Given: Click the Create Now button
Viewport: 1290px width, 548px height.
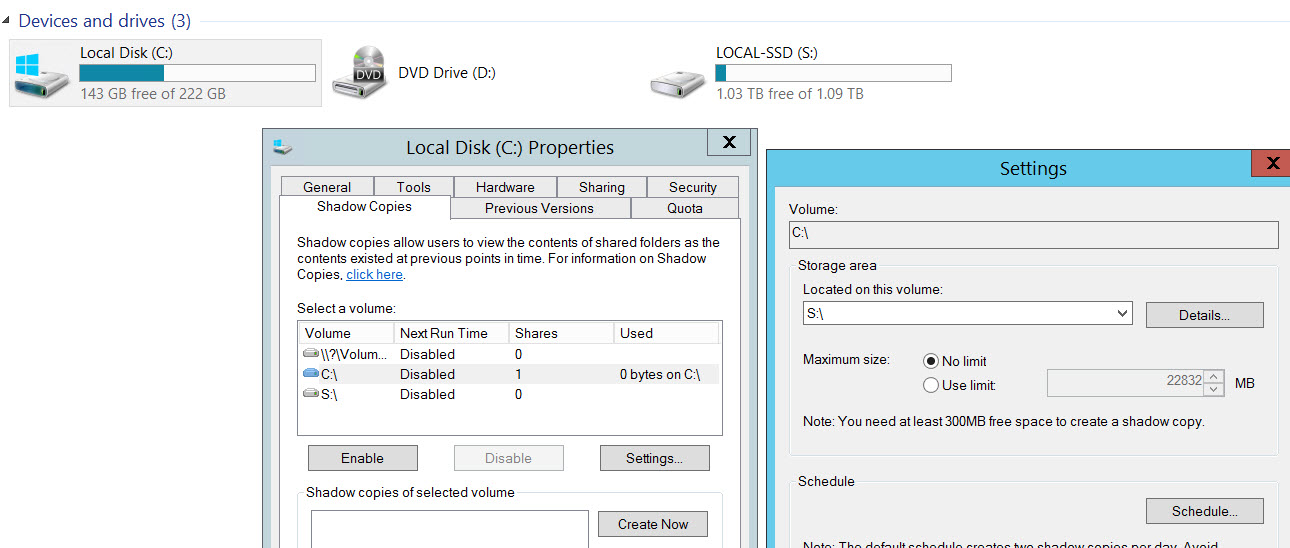Looking at the screenshot, I should point(653,524).
